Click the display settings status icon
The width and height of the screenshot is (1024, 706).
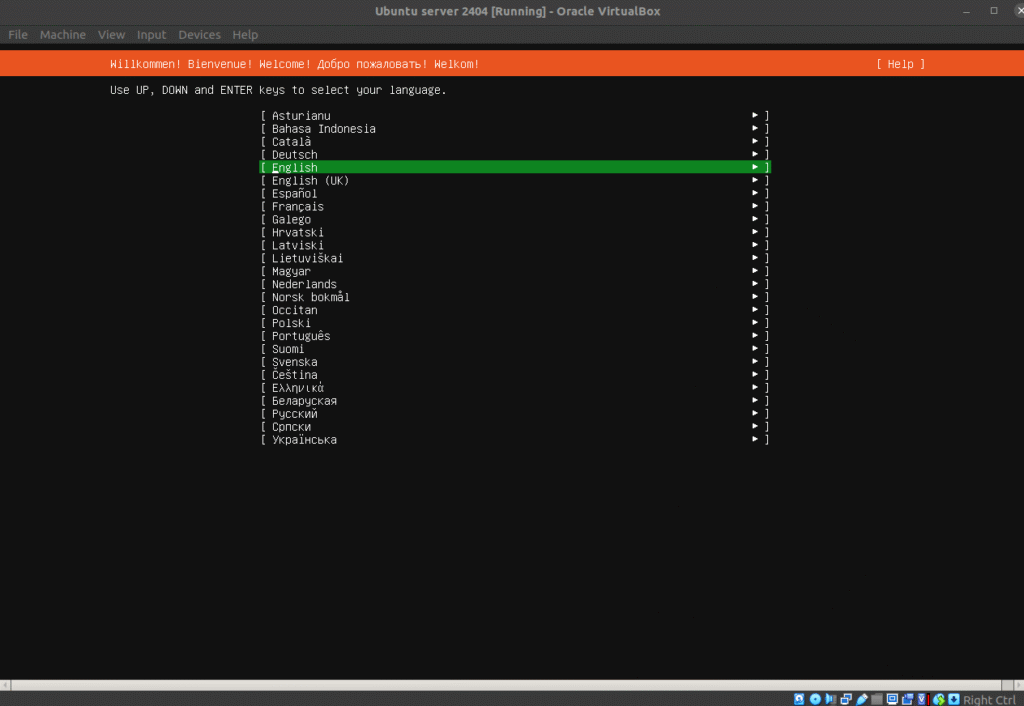(x=892, y=699)
